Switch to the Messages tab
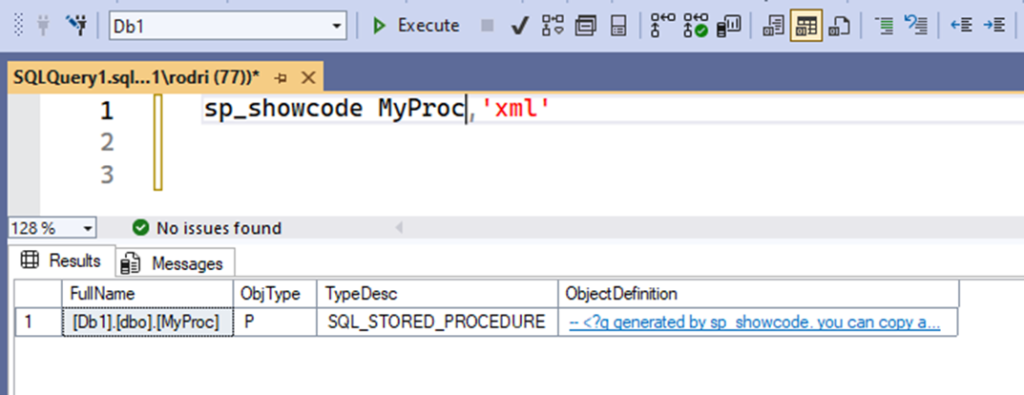 [x=175, y=263]
